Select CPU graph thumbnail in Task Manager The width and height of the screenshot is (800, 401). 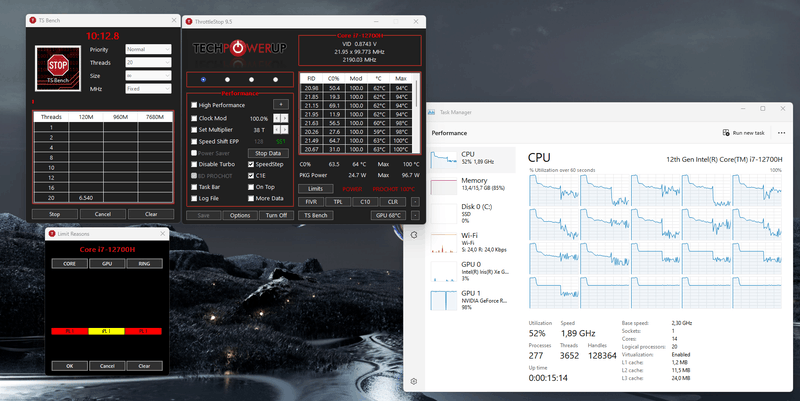[x=443, y=160]
